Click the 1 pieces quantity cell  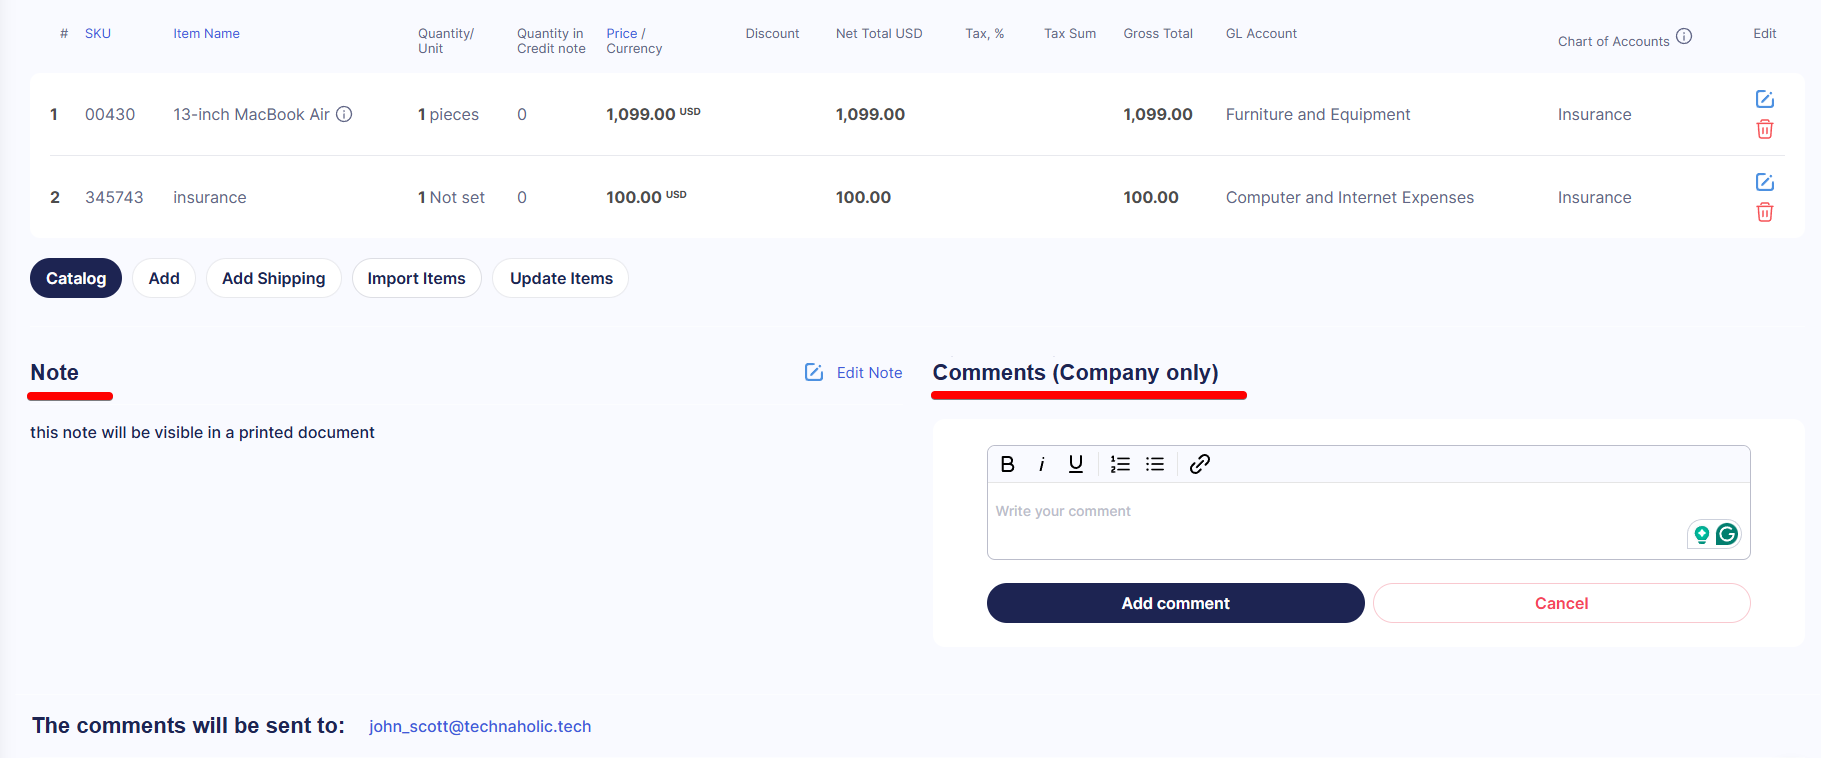click(448, 114)
